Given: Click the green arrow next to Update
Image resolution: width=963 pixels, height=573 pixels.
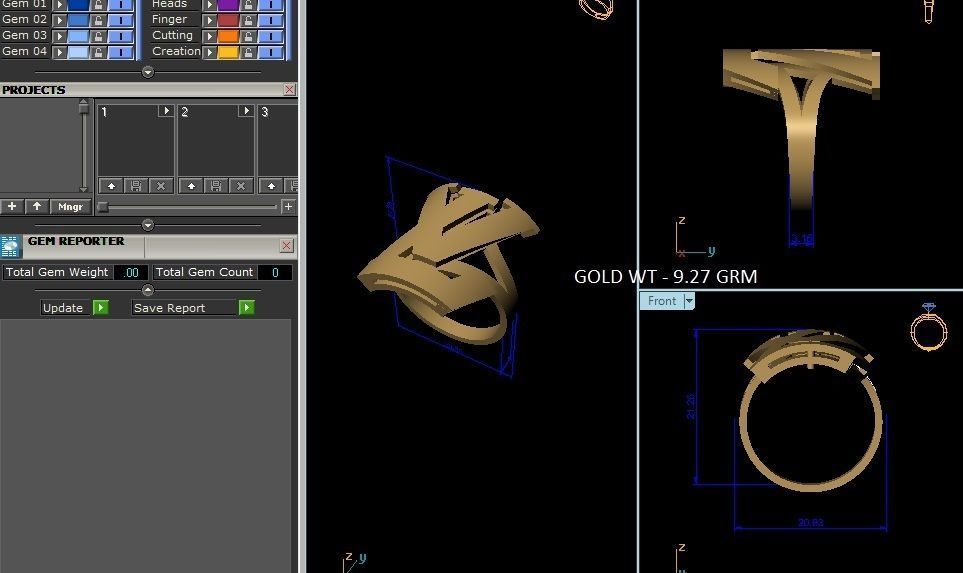Looking at the screenshot, I should [101, 308].
